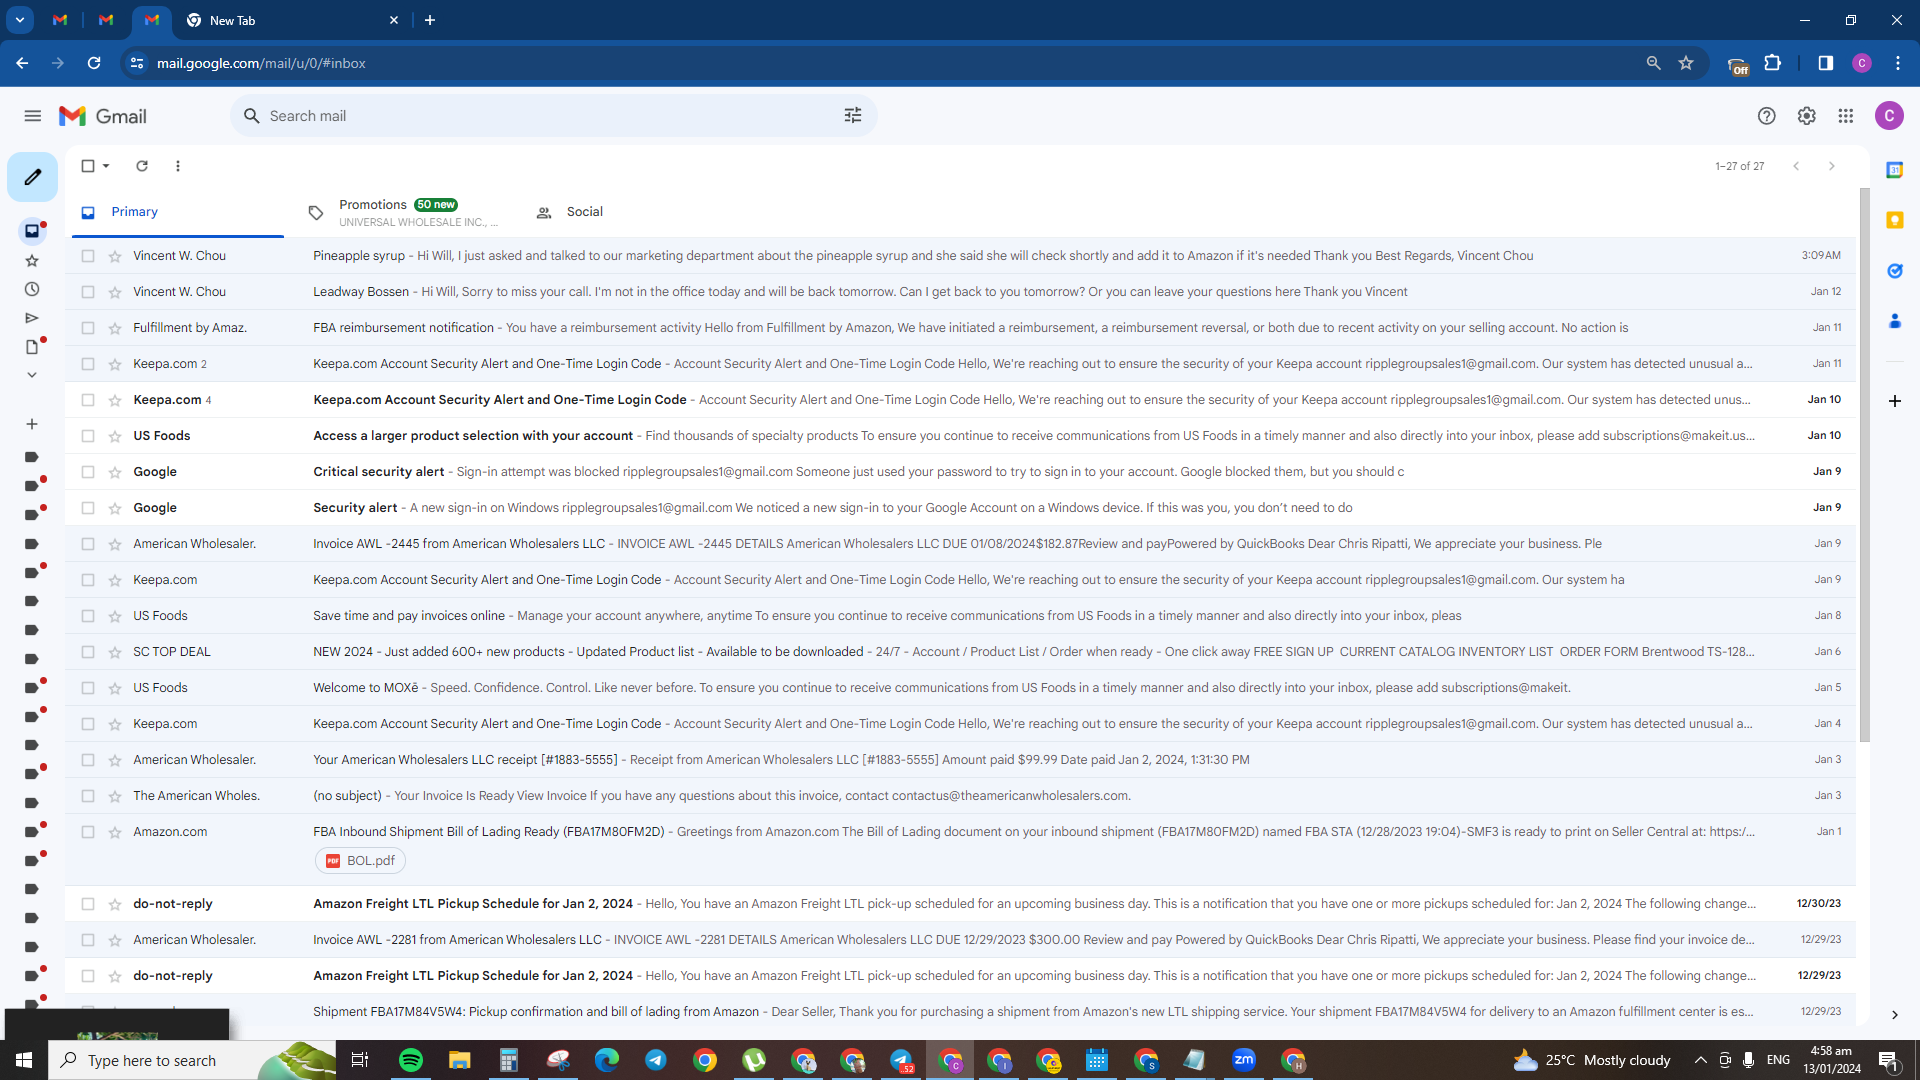
Task: Star the Welcome to MOXē email
Action: coord(115,688)
